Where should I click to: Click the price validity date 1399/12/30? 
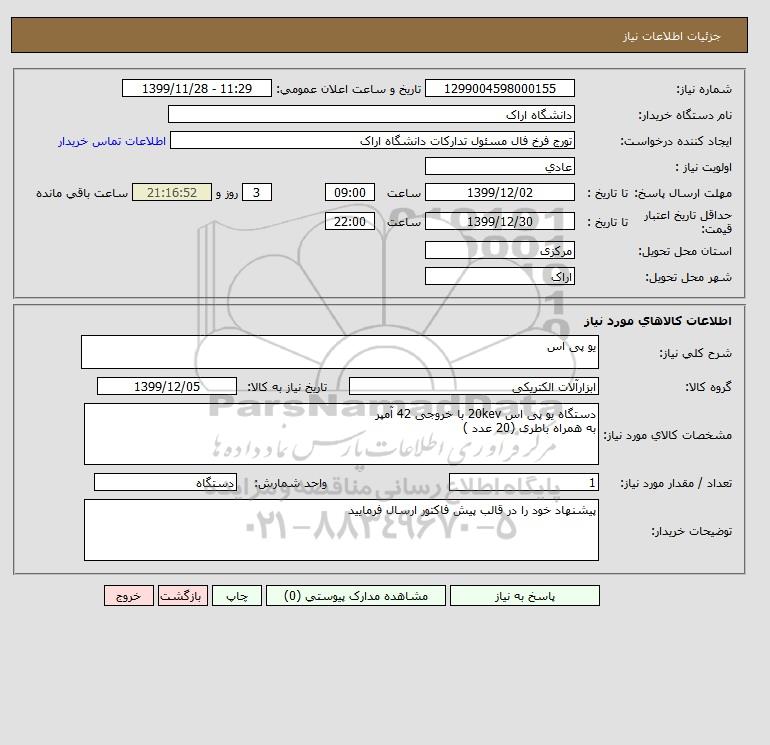pos(499,221)
